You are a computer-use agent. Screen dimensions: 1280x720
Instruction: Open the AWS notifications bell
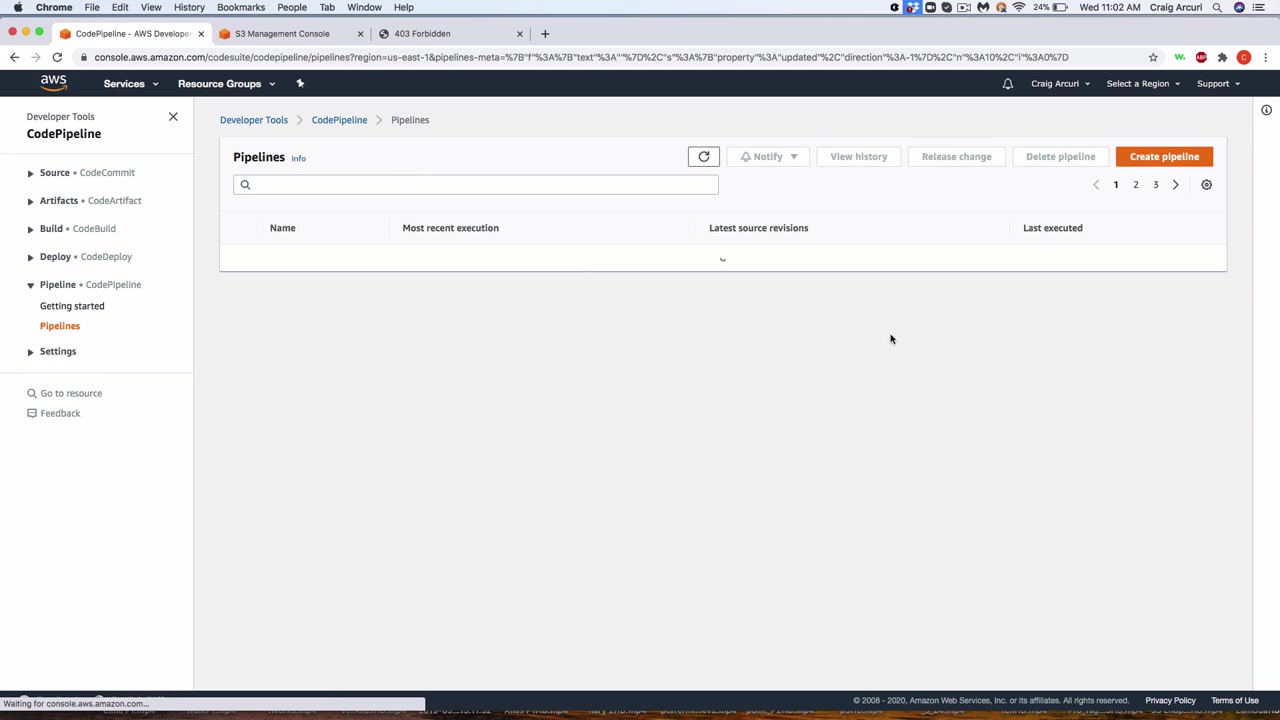coord(1008,84)
